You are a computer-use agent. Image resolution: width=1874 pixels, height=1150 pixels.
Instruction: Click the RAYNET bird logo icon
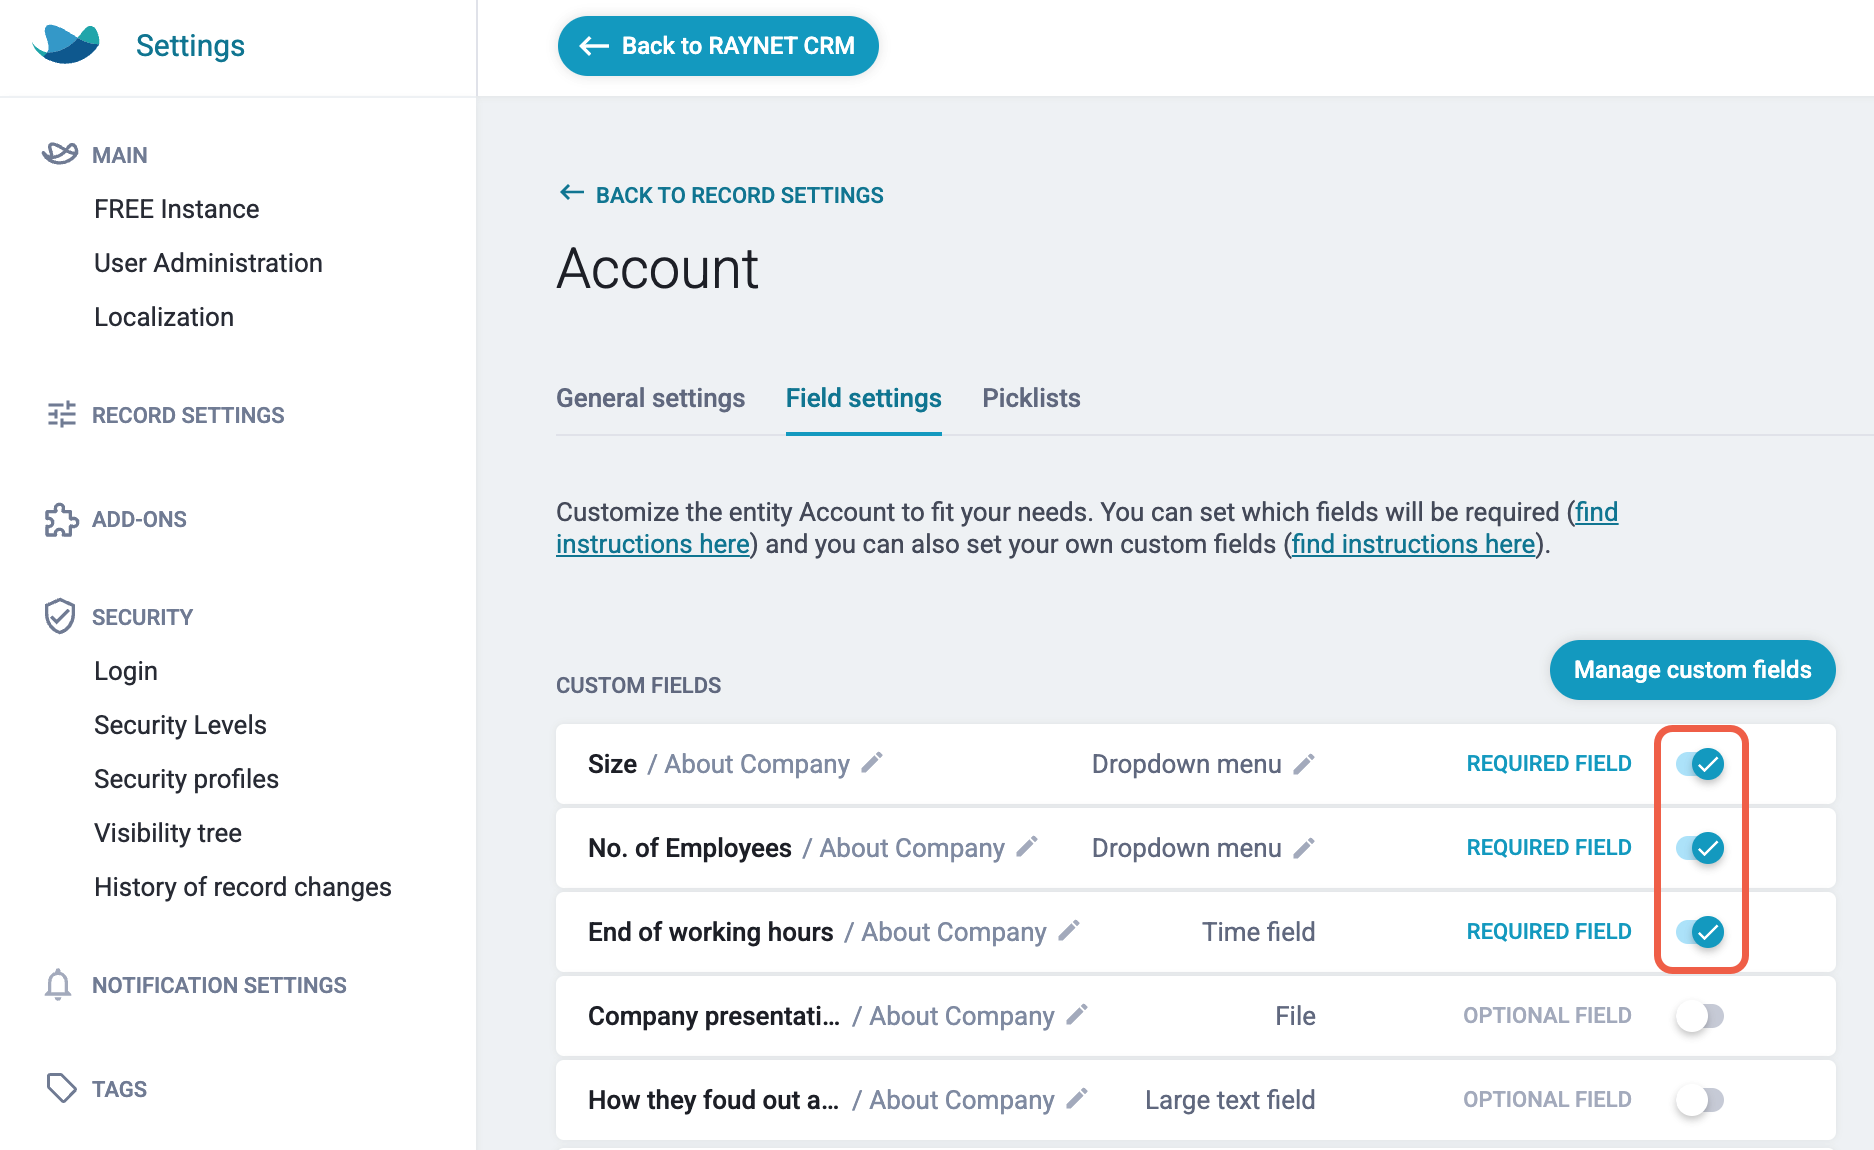[64, 44]
